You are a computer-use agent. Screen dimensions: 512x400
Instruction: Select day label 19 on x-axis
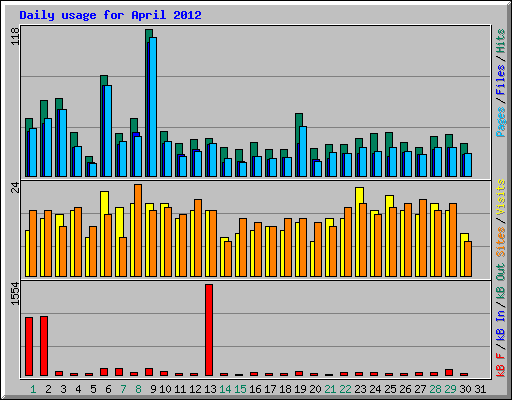point(300,389)
